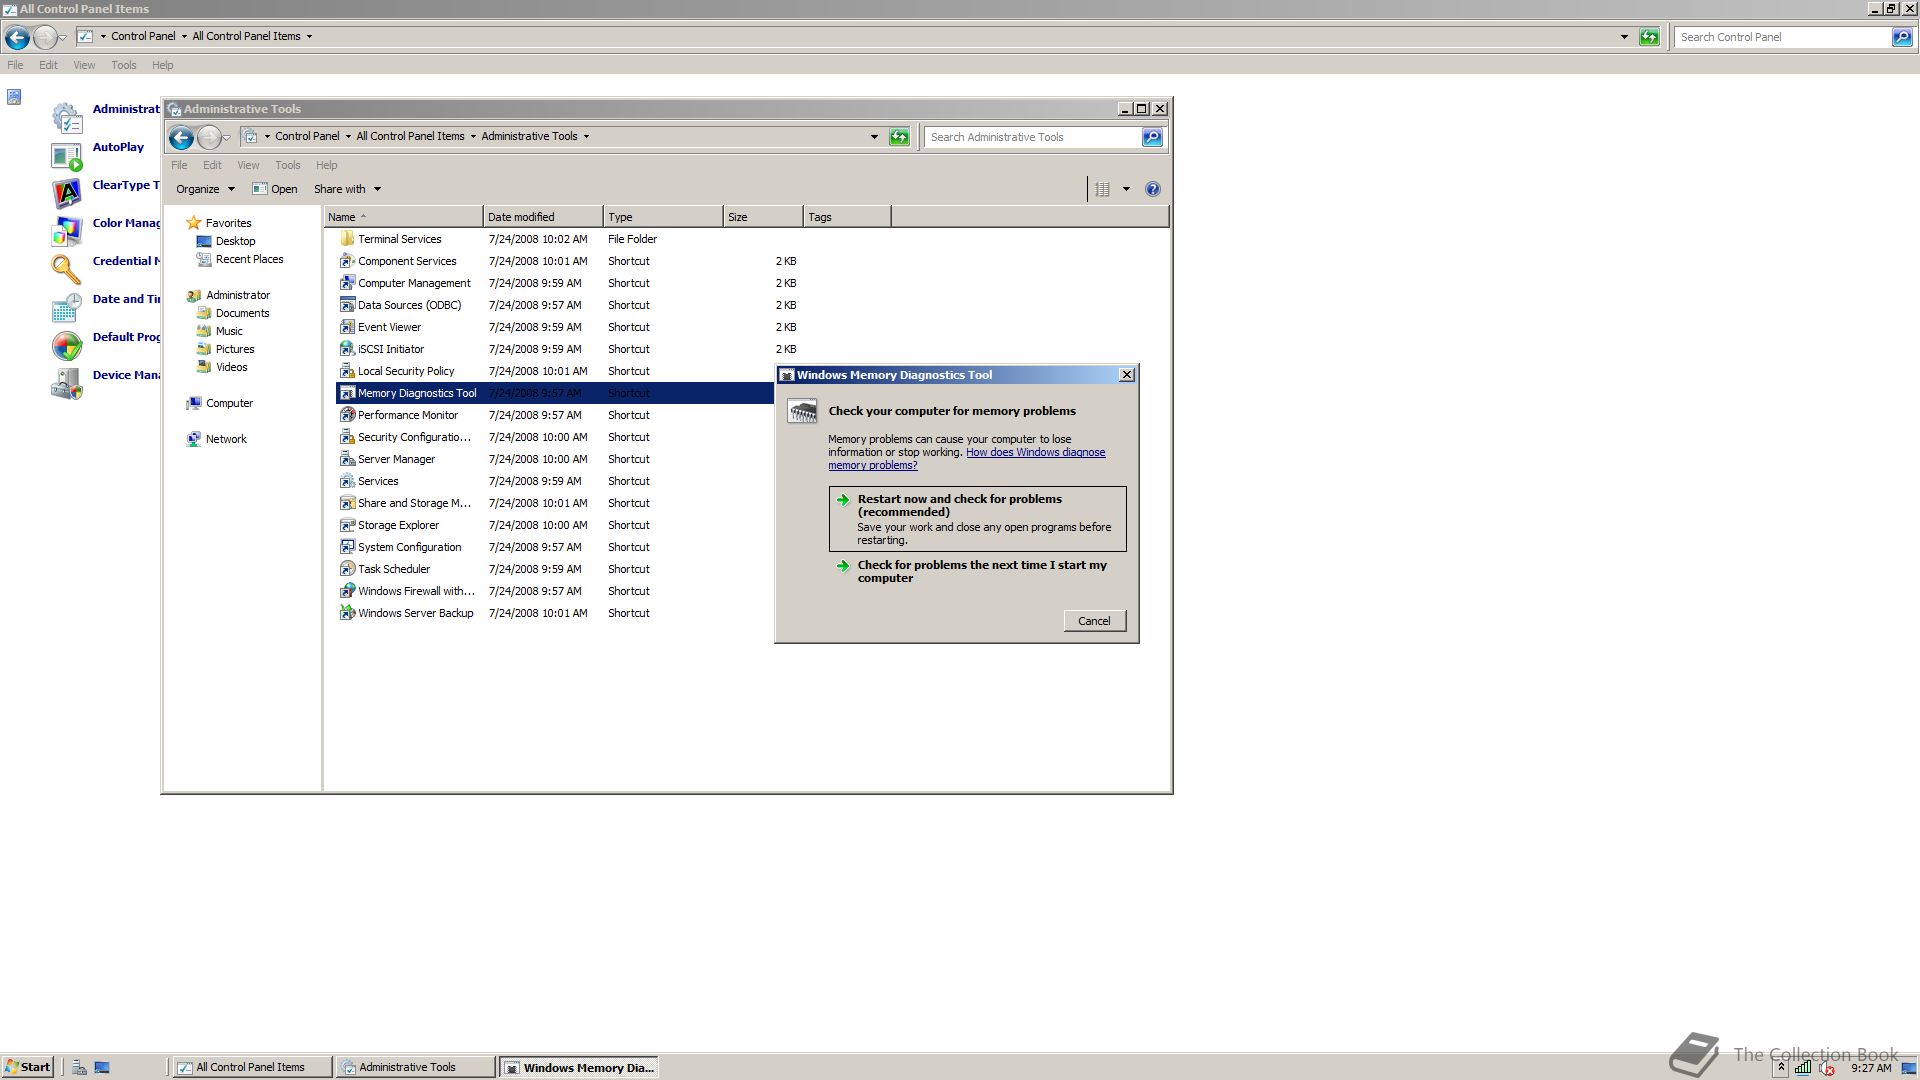Select Documents under Administrator
Image resolution: width=1920 pixels, height=1080 pixels.
pyautogui.click(x=242, y=313)
